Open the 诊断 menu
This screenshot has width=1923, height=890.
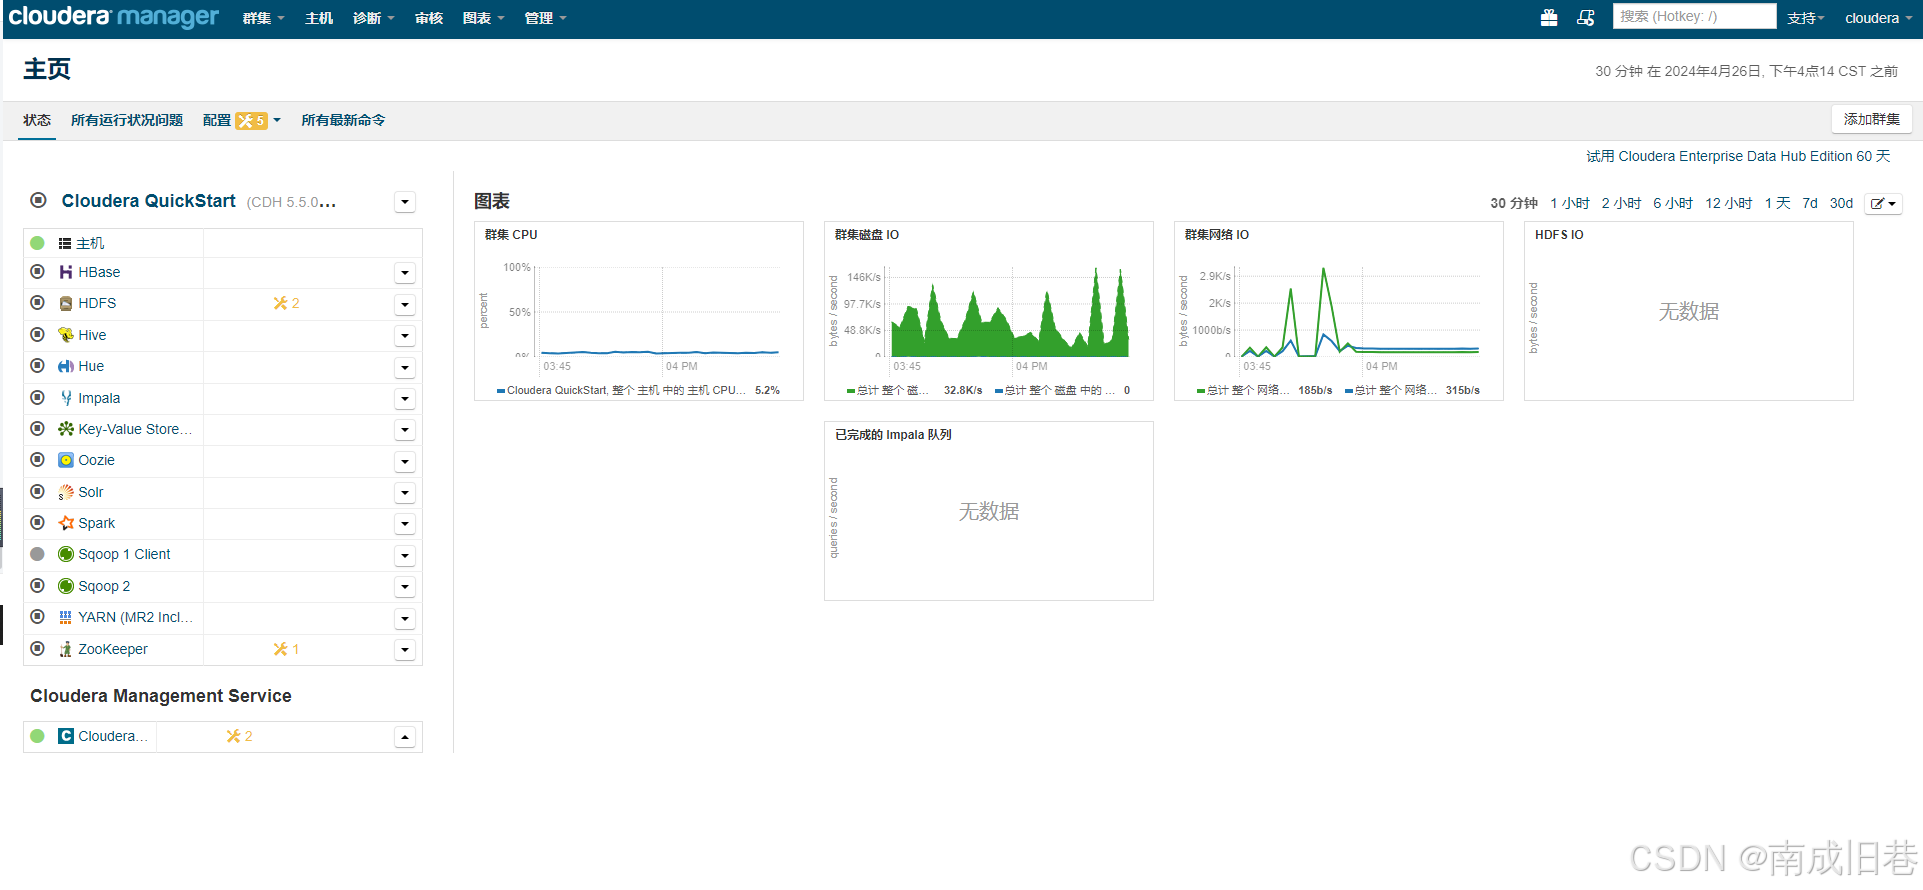(x=374, y=18)
